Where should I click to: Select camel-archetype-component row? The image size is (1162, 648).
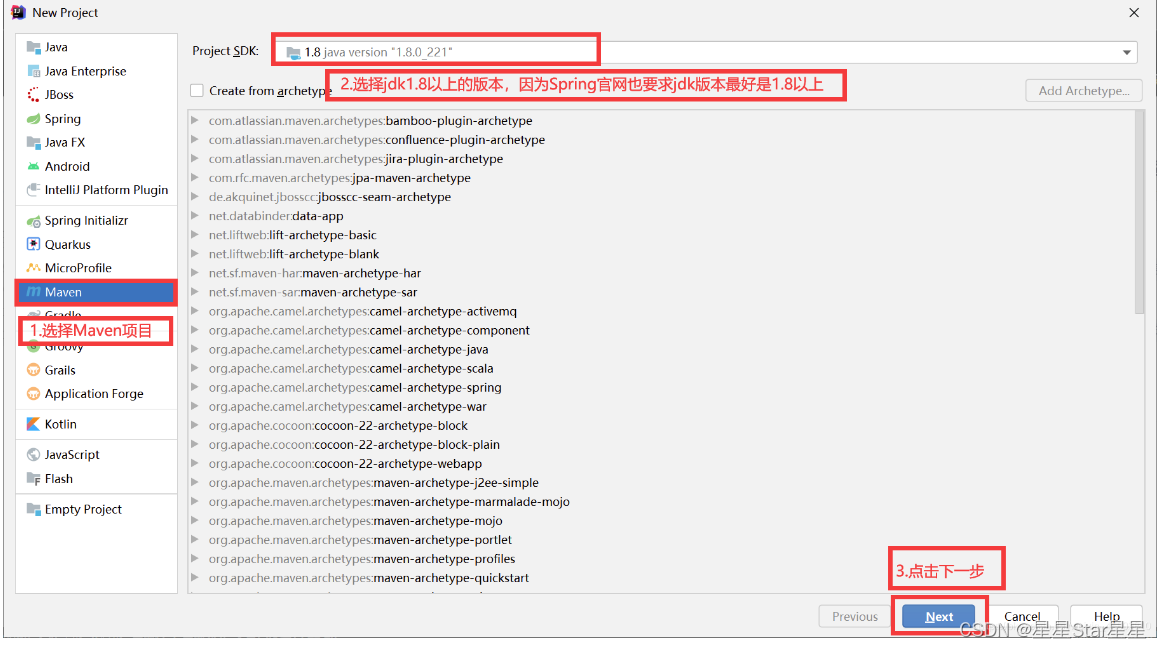[x=660, y=331]
